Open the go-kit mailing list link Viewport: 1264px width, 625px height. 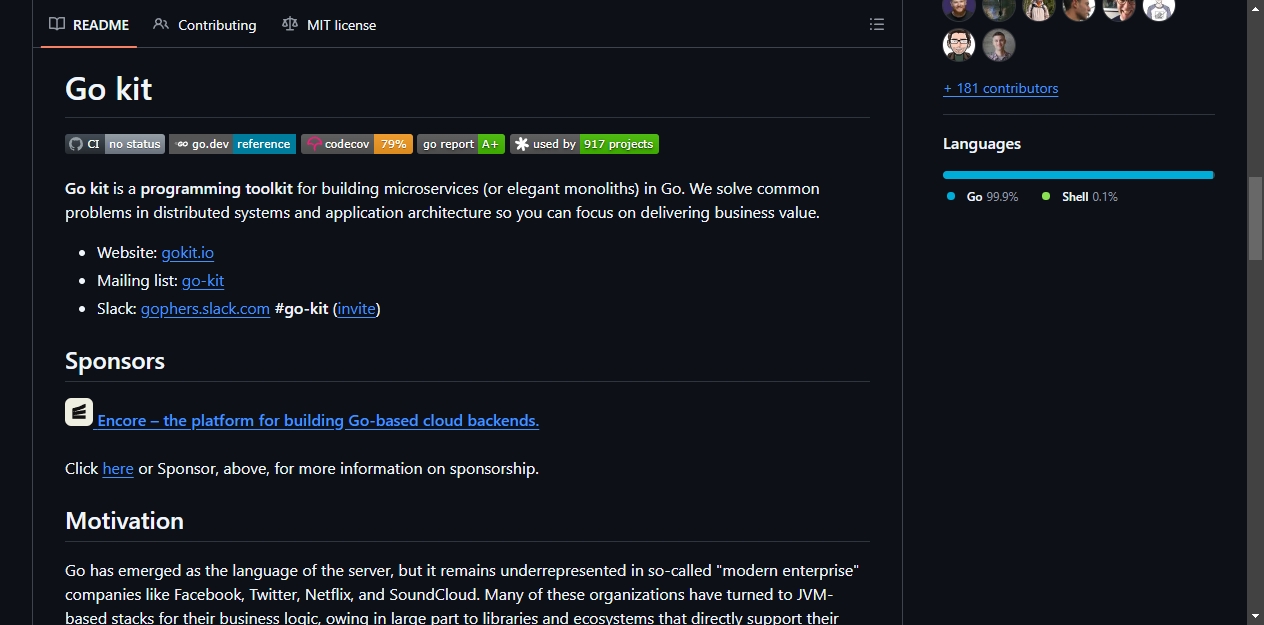pos(203,280)
